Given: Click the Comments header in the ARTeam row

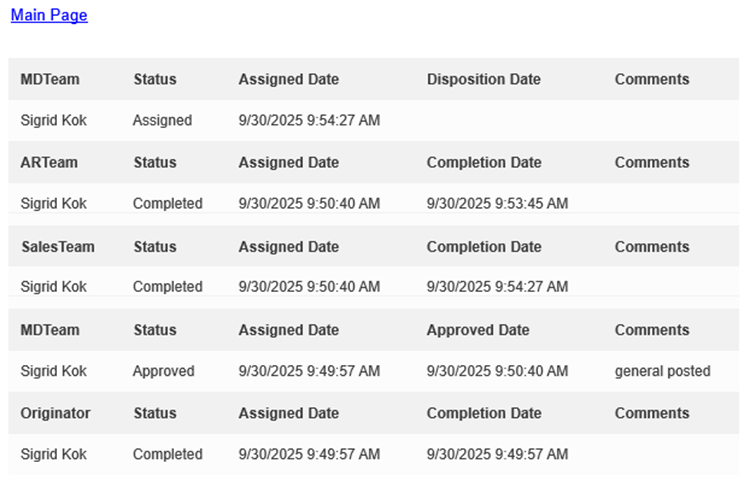Looking at the screenshot, I should pyautogui.click(x=652, y=162).
